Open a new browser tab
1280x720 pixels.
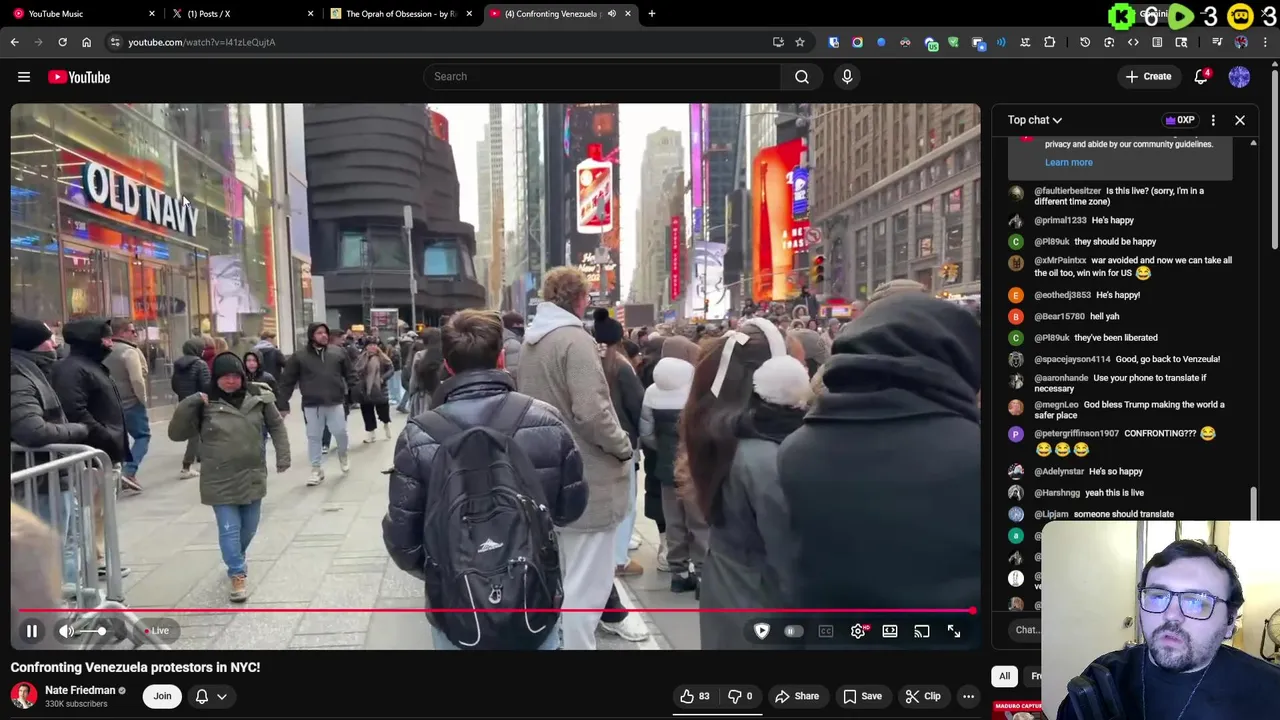point(652,14)
